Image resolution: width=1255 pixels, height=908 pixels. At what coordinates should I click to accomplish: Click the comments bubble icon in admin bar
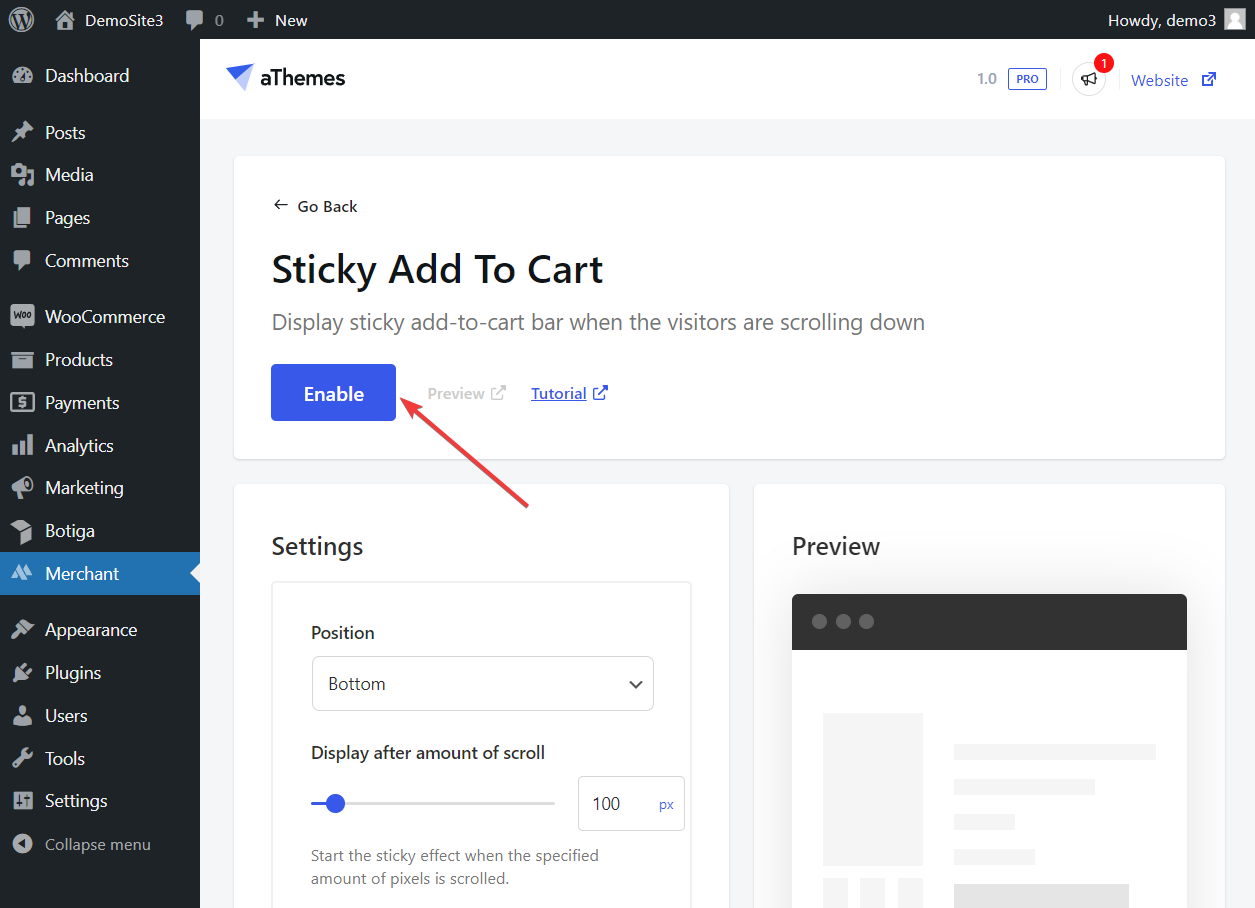click(195, 20)
